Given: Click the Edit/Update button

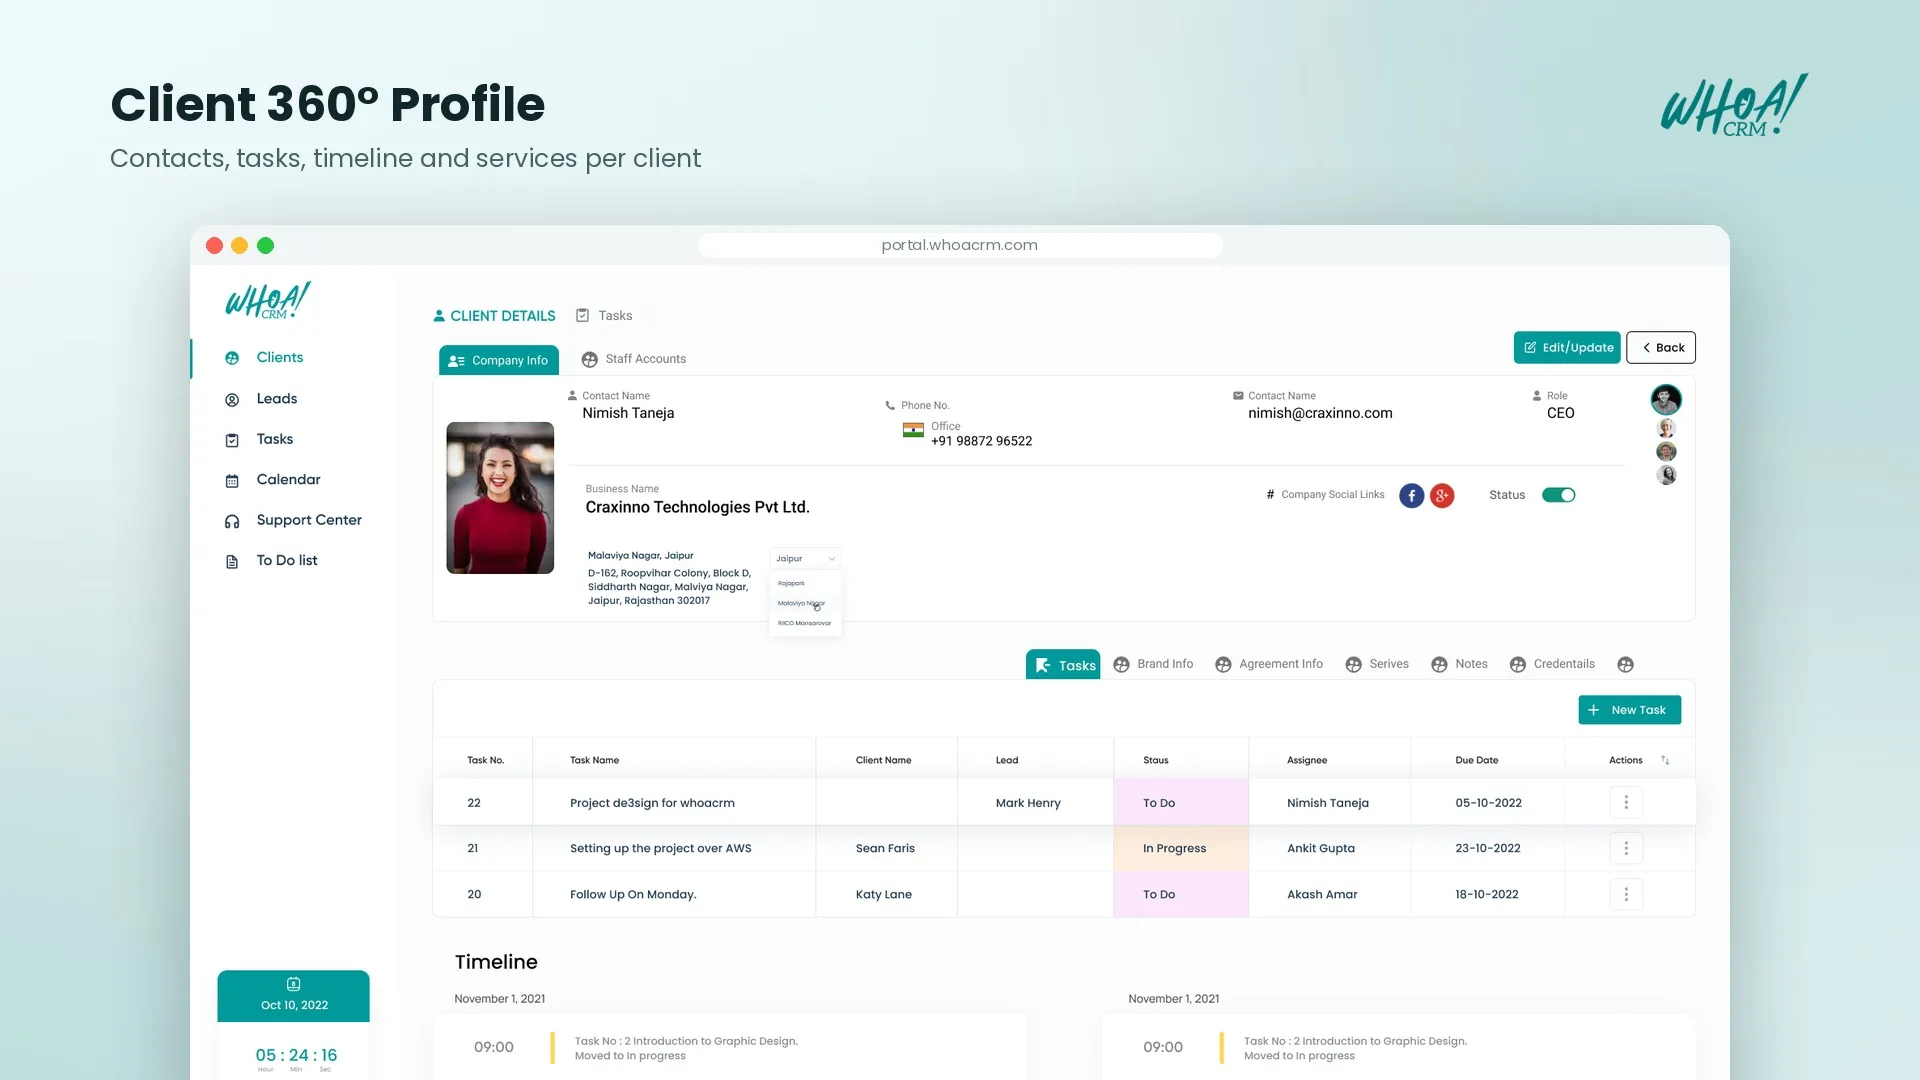Looking at the screenshot, I should [1567, 347].
